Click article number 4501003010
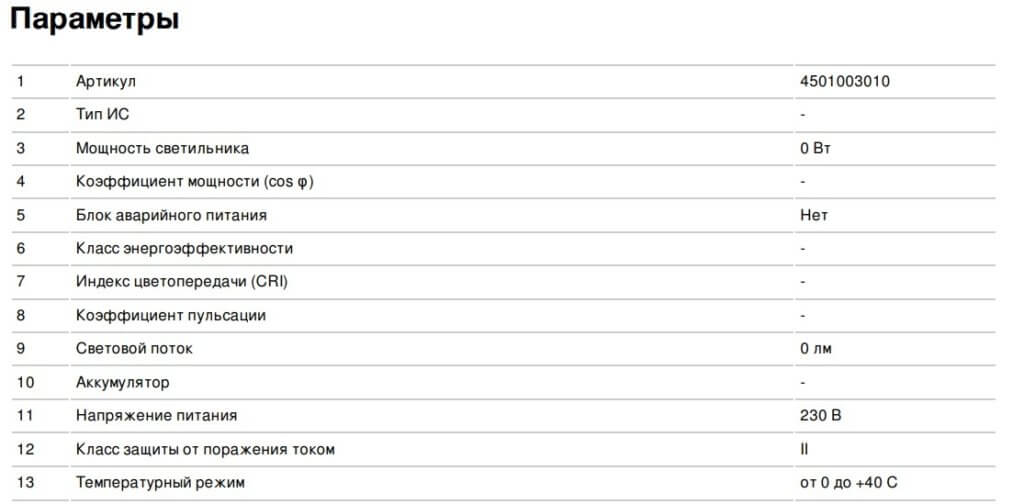1024x504 pixels. [x=844, y=81]
